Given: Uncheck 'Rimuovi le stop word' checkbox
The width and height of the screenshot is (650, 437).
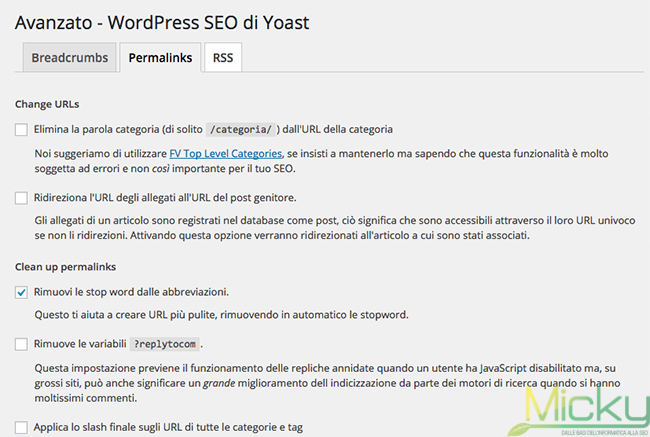Looking at the screenshot, I should 21,292.
